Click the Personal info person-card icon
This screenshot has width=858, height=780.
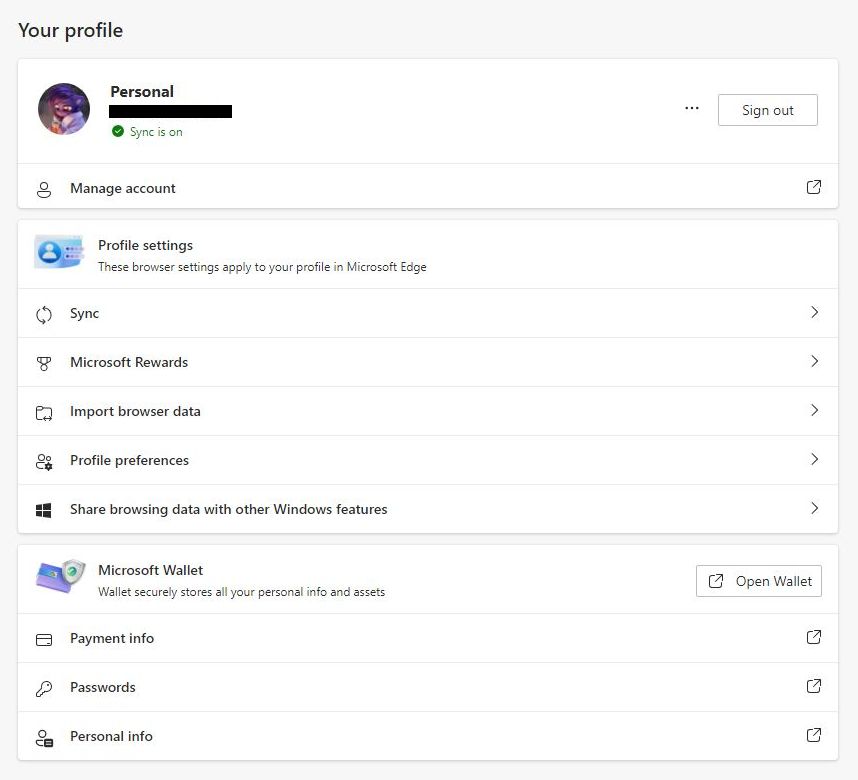tap(44, 738)
